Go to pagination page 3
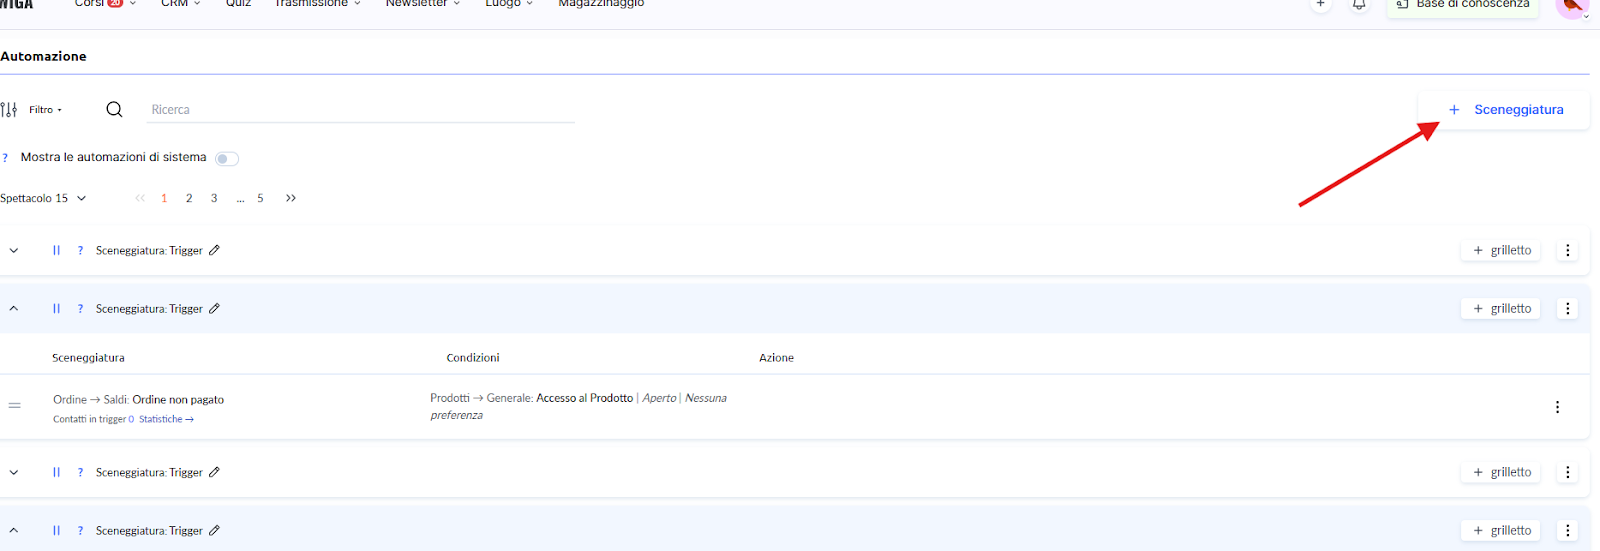Viewport: 1600px width, 551px height. [214, 198]
